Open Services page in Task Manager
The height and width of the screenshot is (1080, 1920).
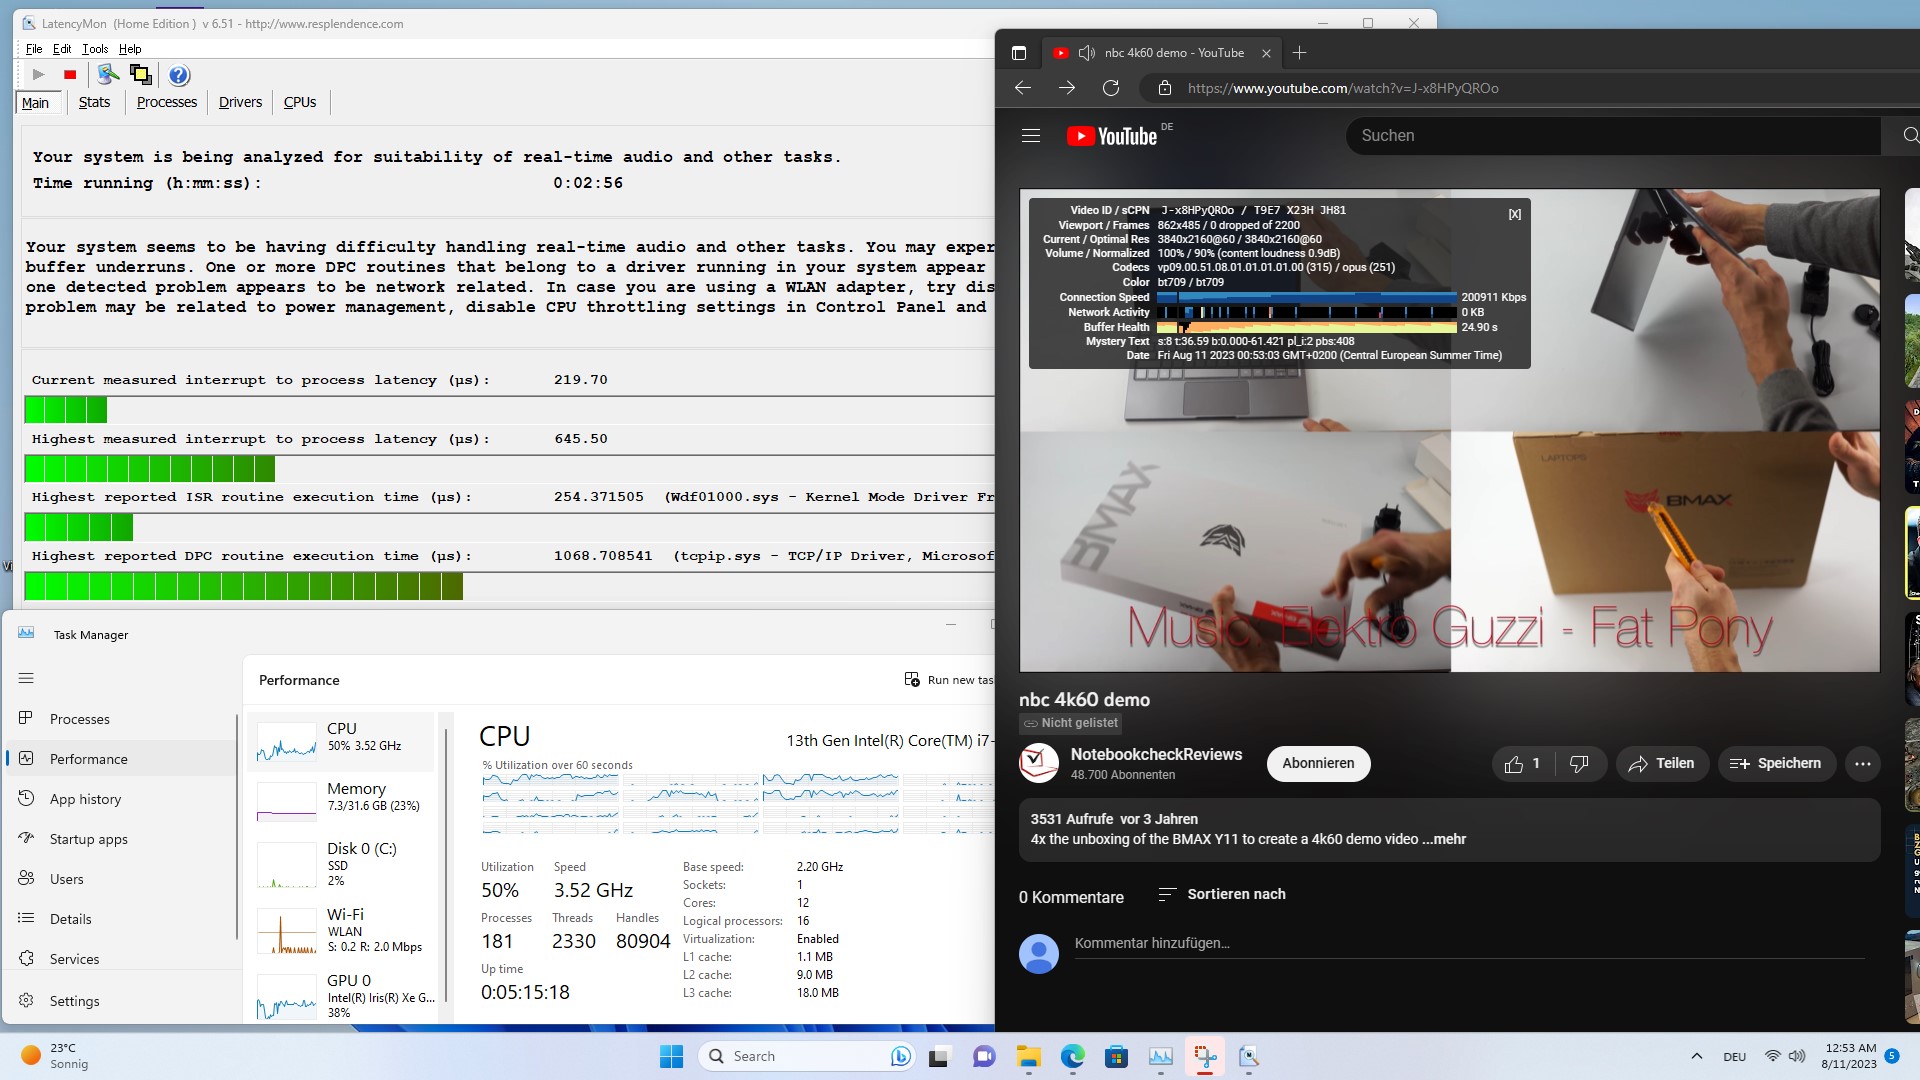(122, 960)
